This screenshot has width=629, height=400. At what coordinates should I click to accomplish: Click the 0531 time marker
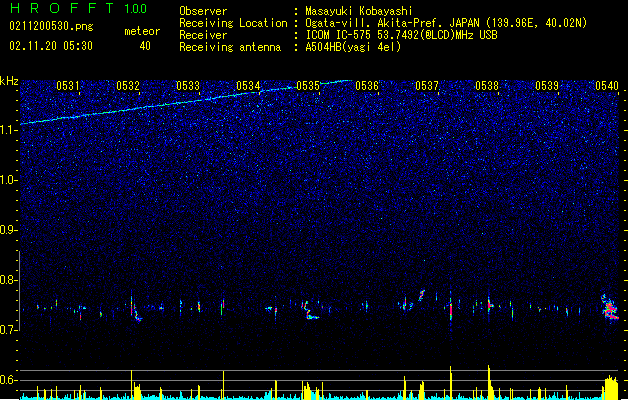tap(68, 86)
